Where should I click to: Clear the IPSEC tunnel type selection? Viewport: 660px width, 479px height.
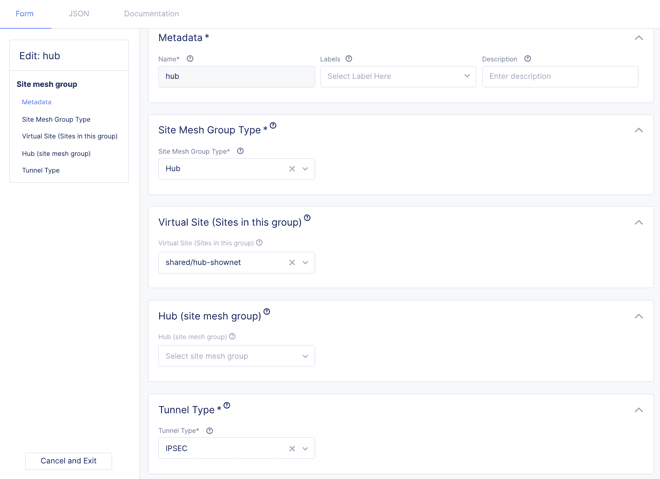click(292, 449)
